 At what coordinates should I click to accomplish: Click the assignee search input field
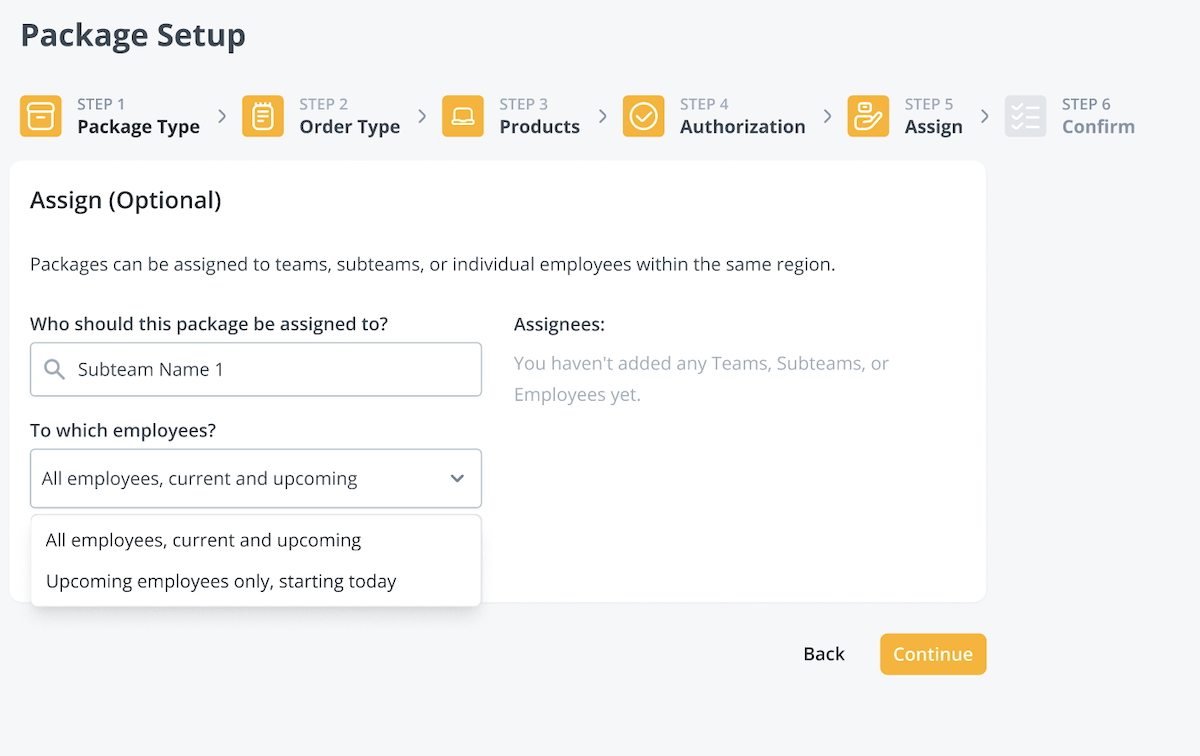270,370
